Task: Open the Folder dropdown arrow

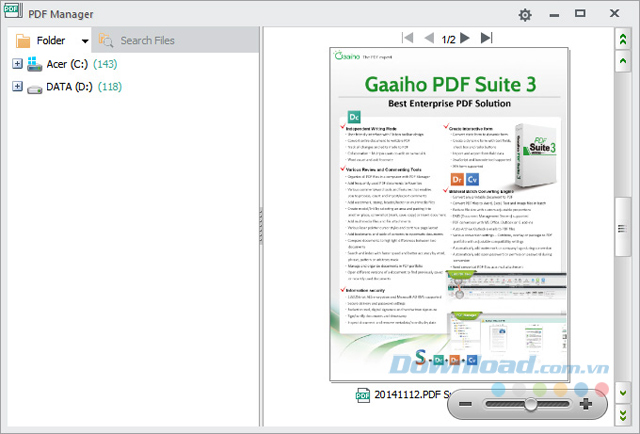Action: tap(85, 41)
